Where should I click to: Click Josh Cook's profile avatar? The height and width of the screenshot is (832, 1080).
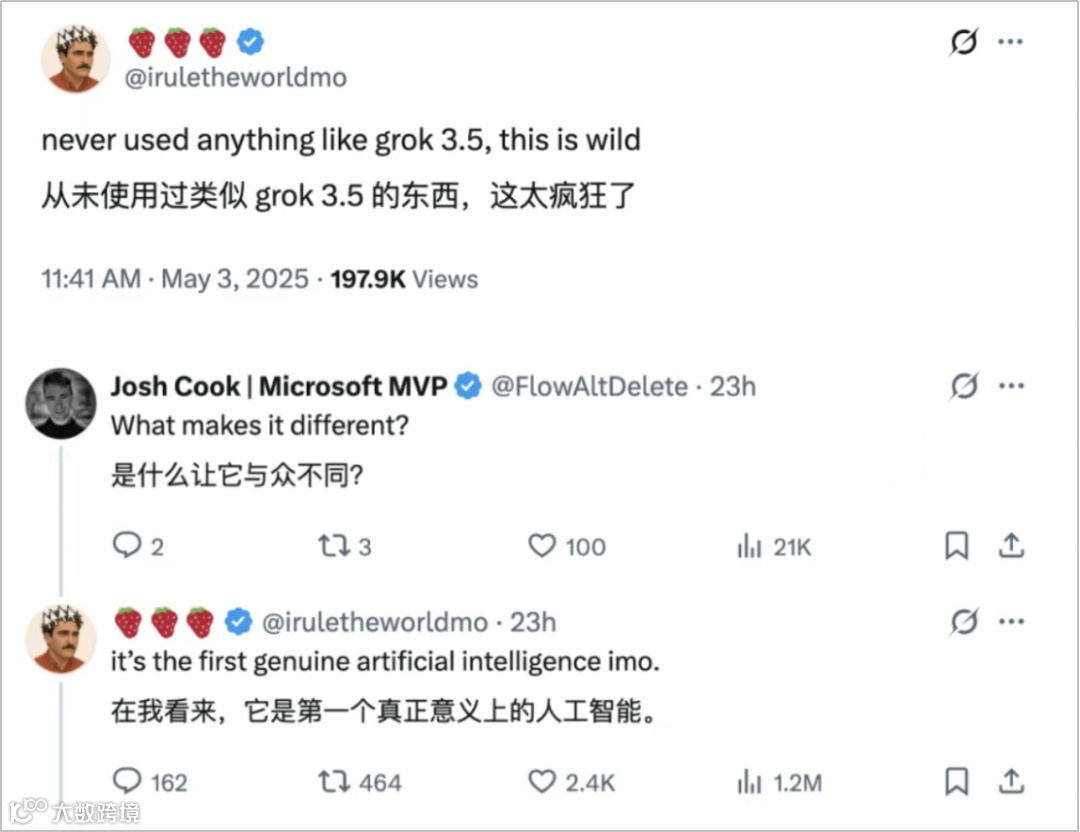point(61,403)
